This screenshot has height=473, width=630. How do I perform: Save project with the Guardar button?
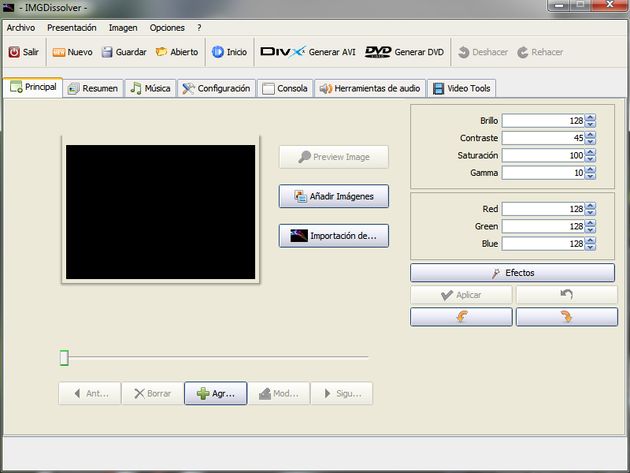(x=124, y=52)
